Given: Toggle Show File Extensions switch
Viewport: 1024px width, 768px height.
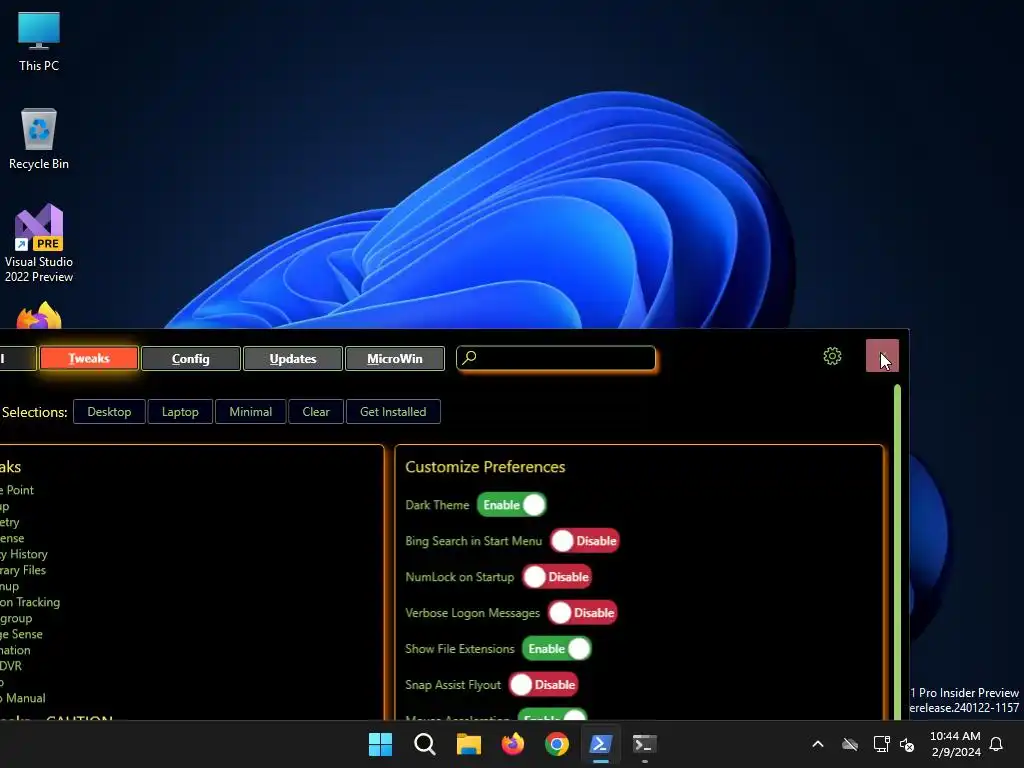Looking at the screenshot, I should click(556, 648).
